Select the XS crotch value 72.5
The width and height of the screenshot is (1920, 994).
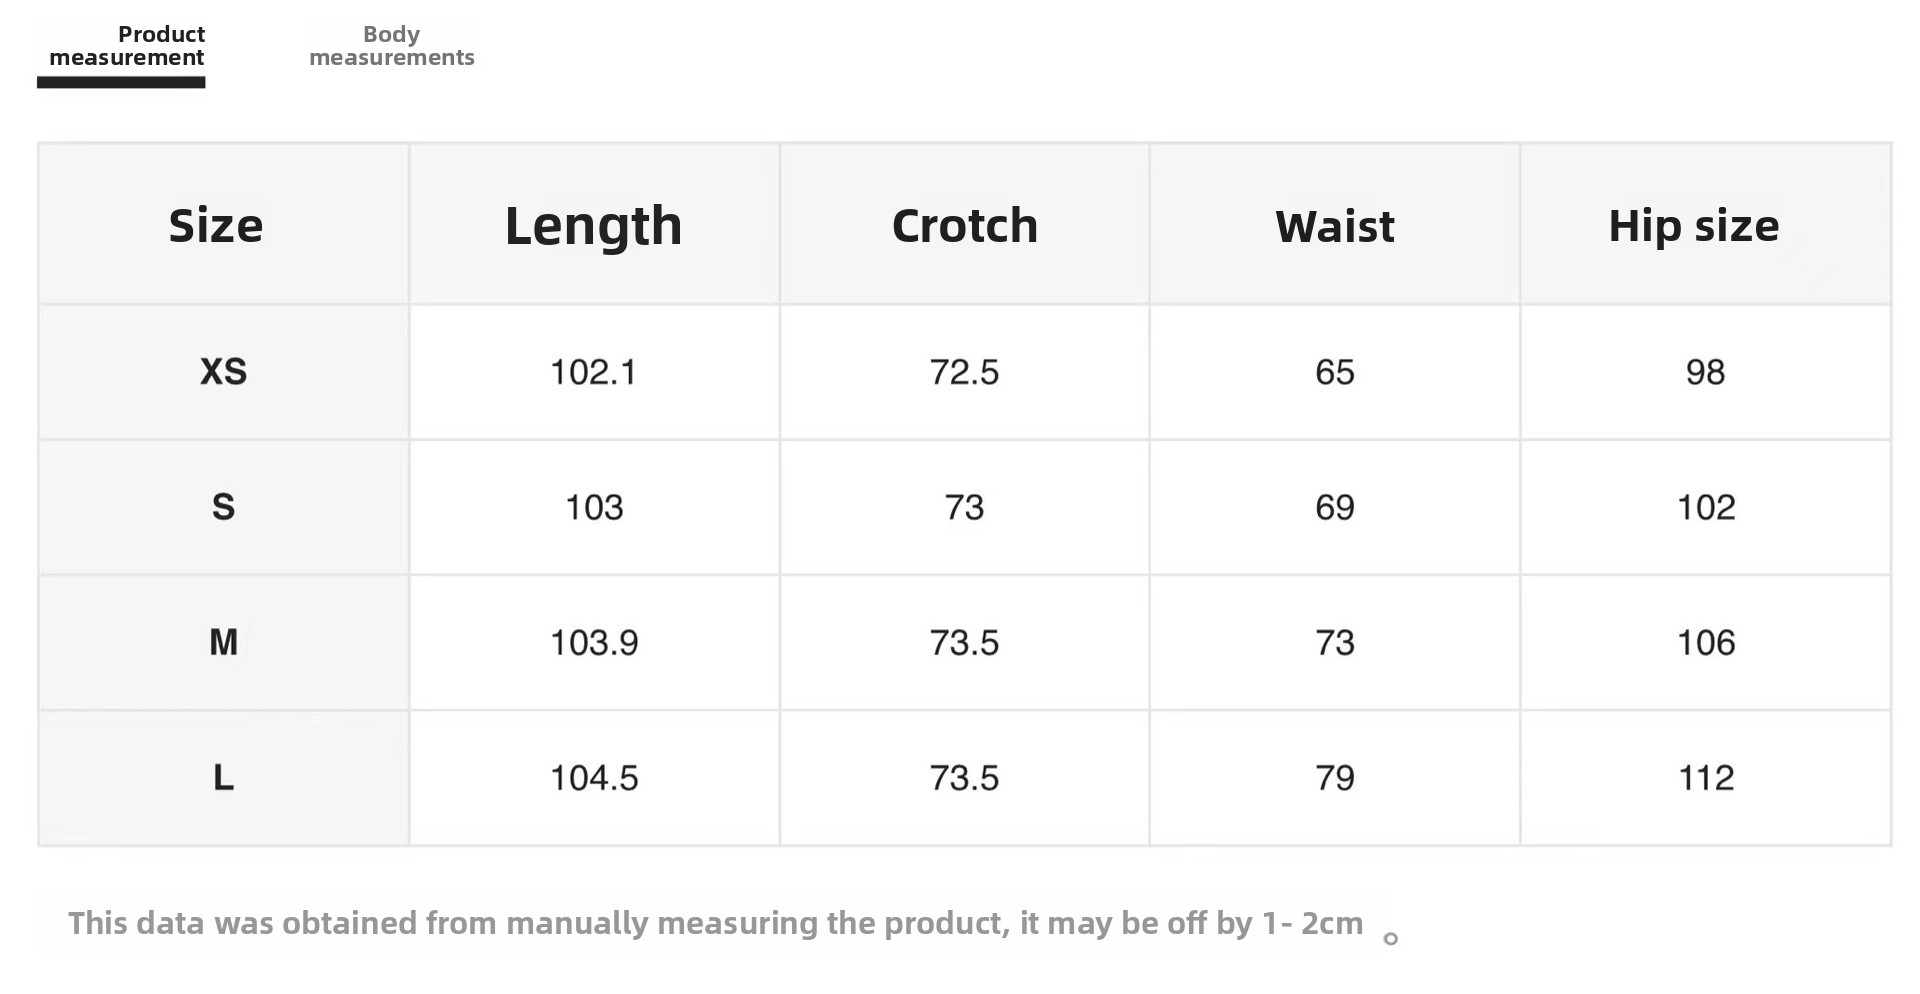pos(964,372)
